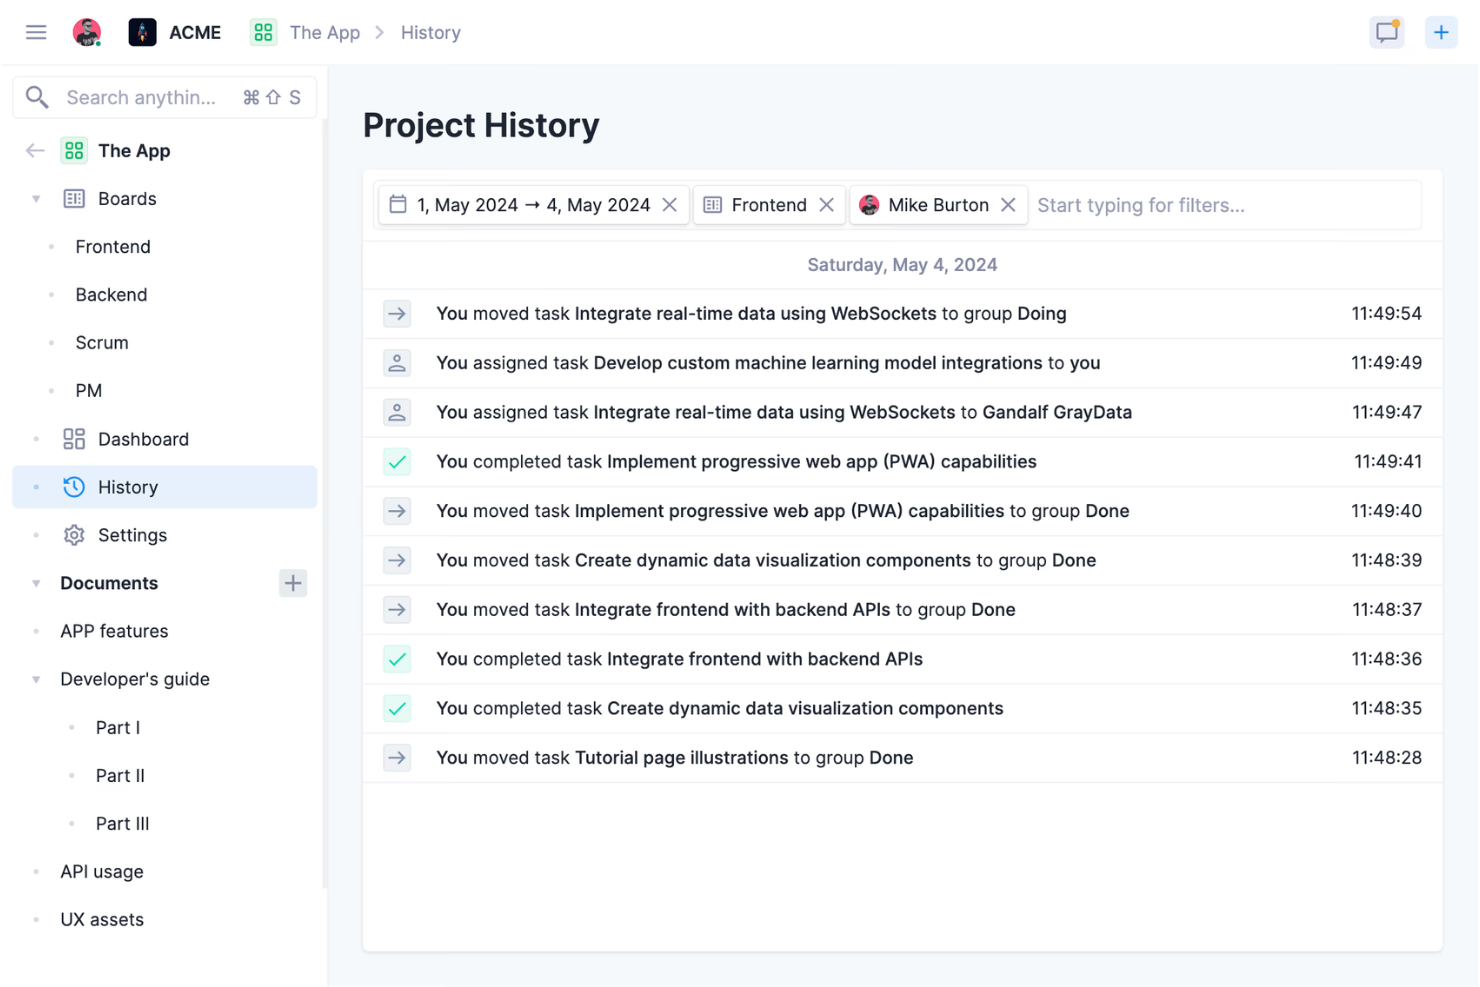Click the ACME workspace logo

coord(142,31)
